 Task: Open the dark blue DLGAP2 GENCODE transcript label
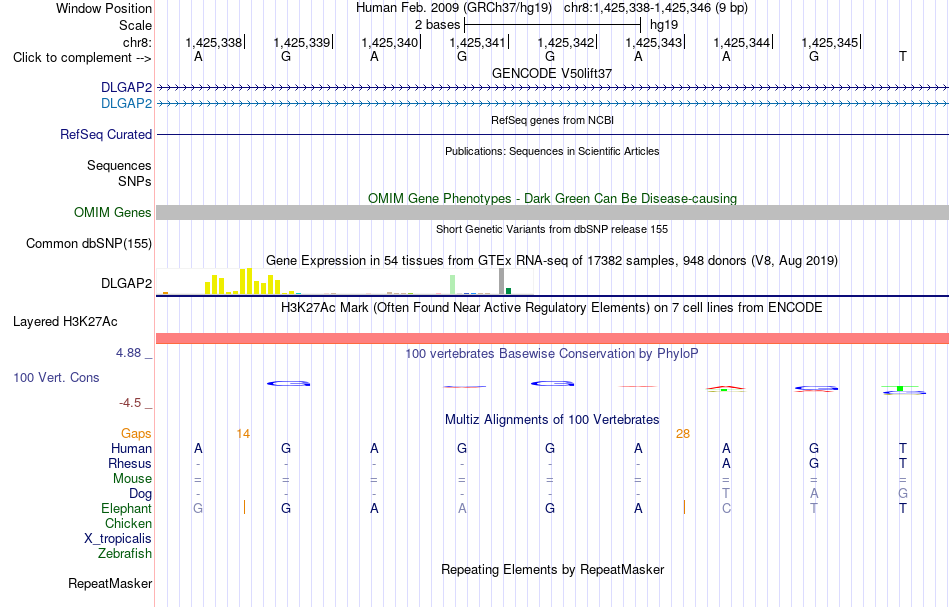126,87
